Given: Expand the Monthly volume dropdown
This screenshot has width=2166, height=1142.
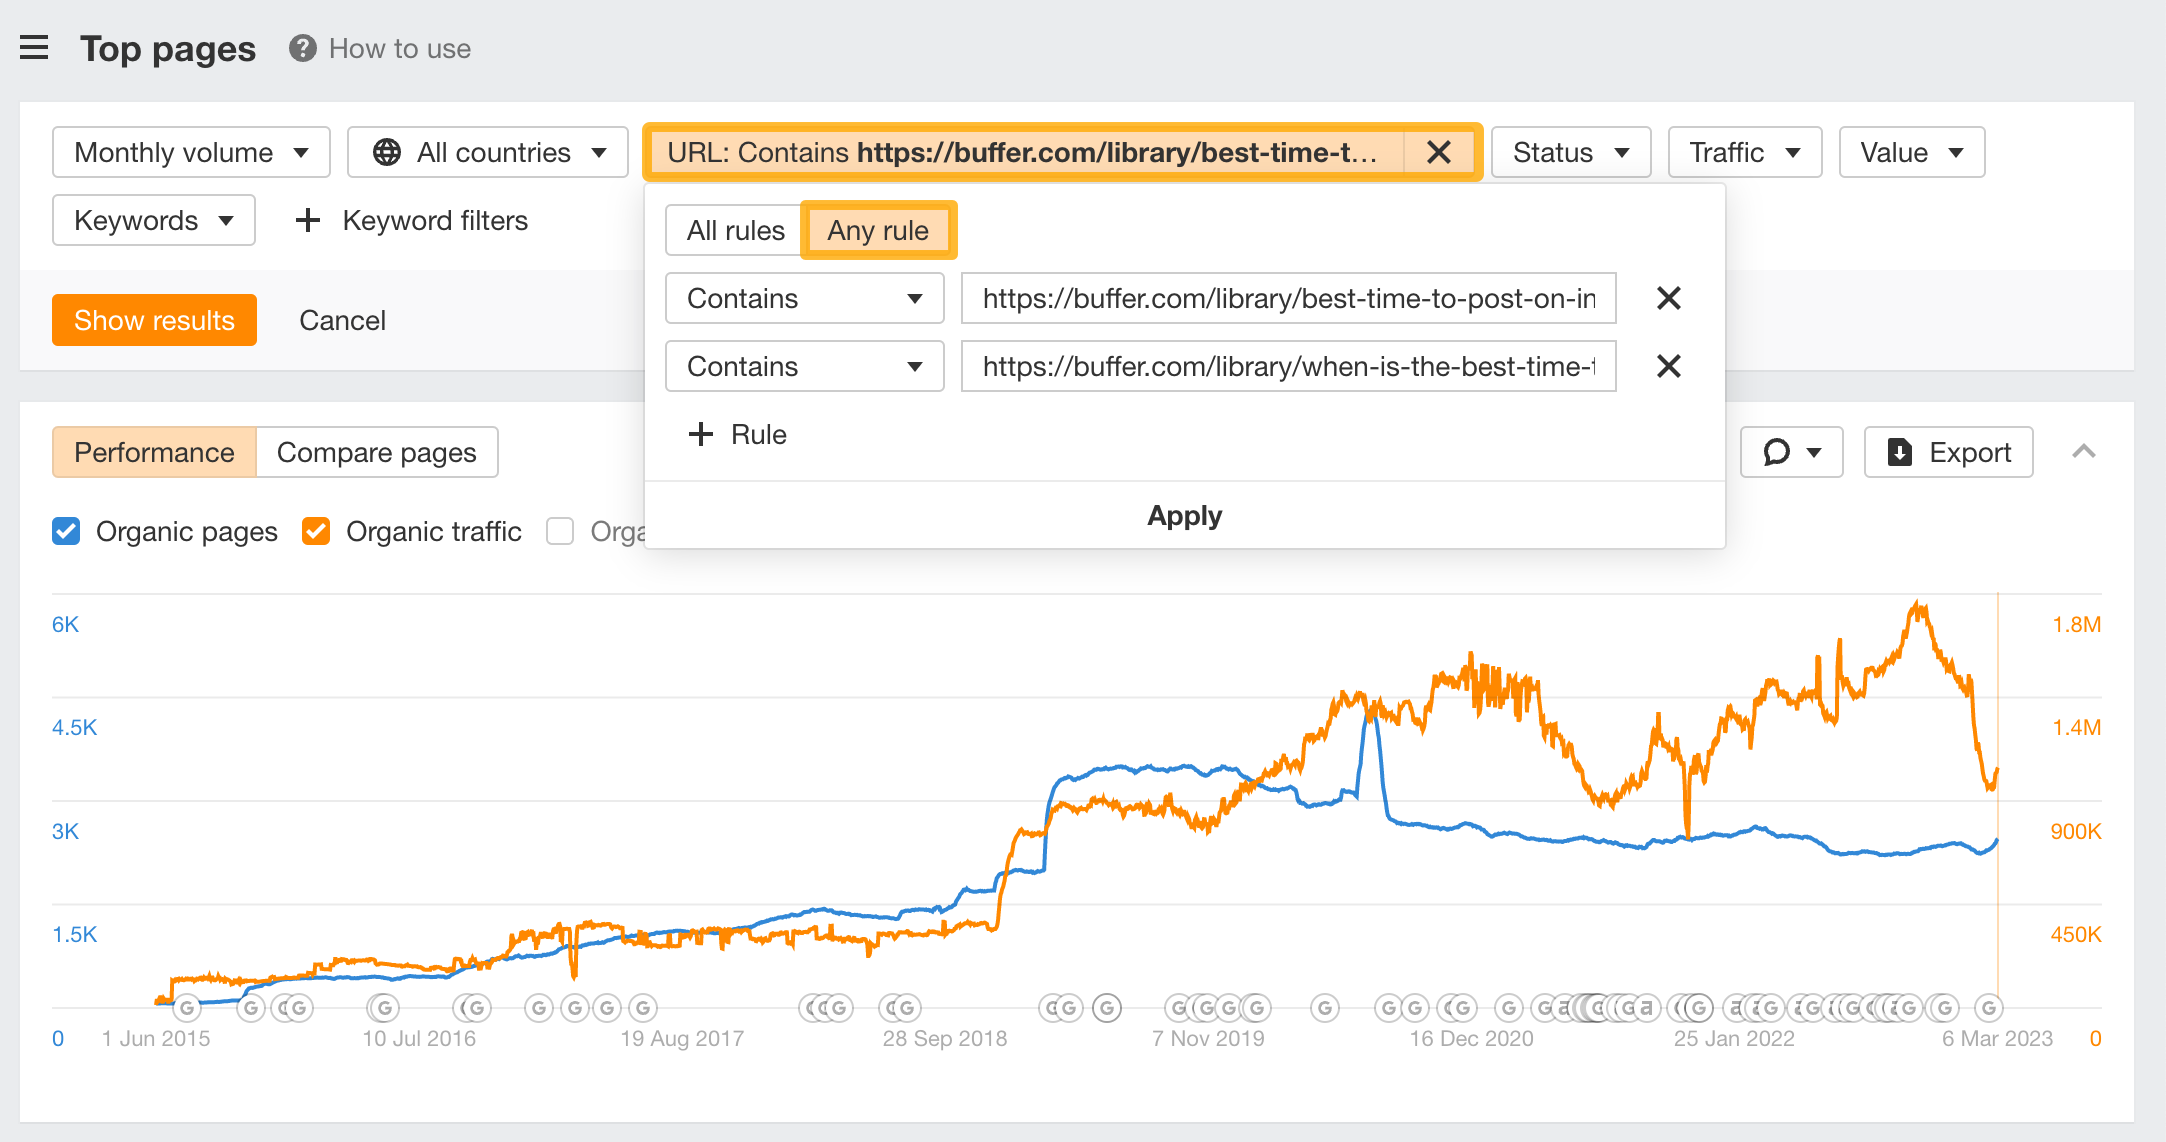Looking at the screenshot, I should click(191, 152).
